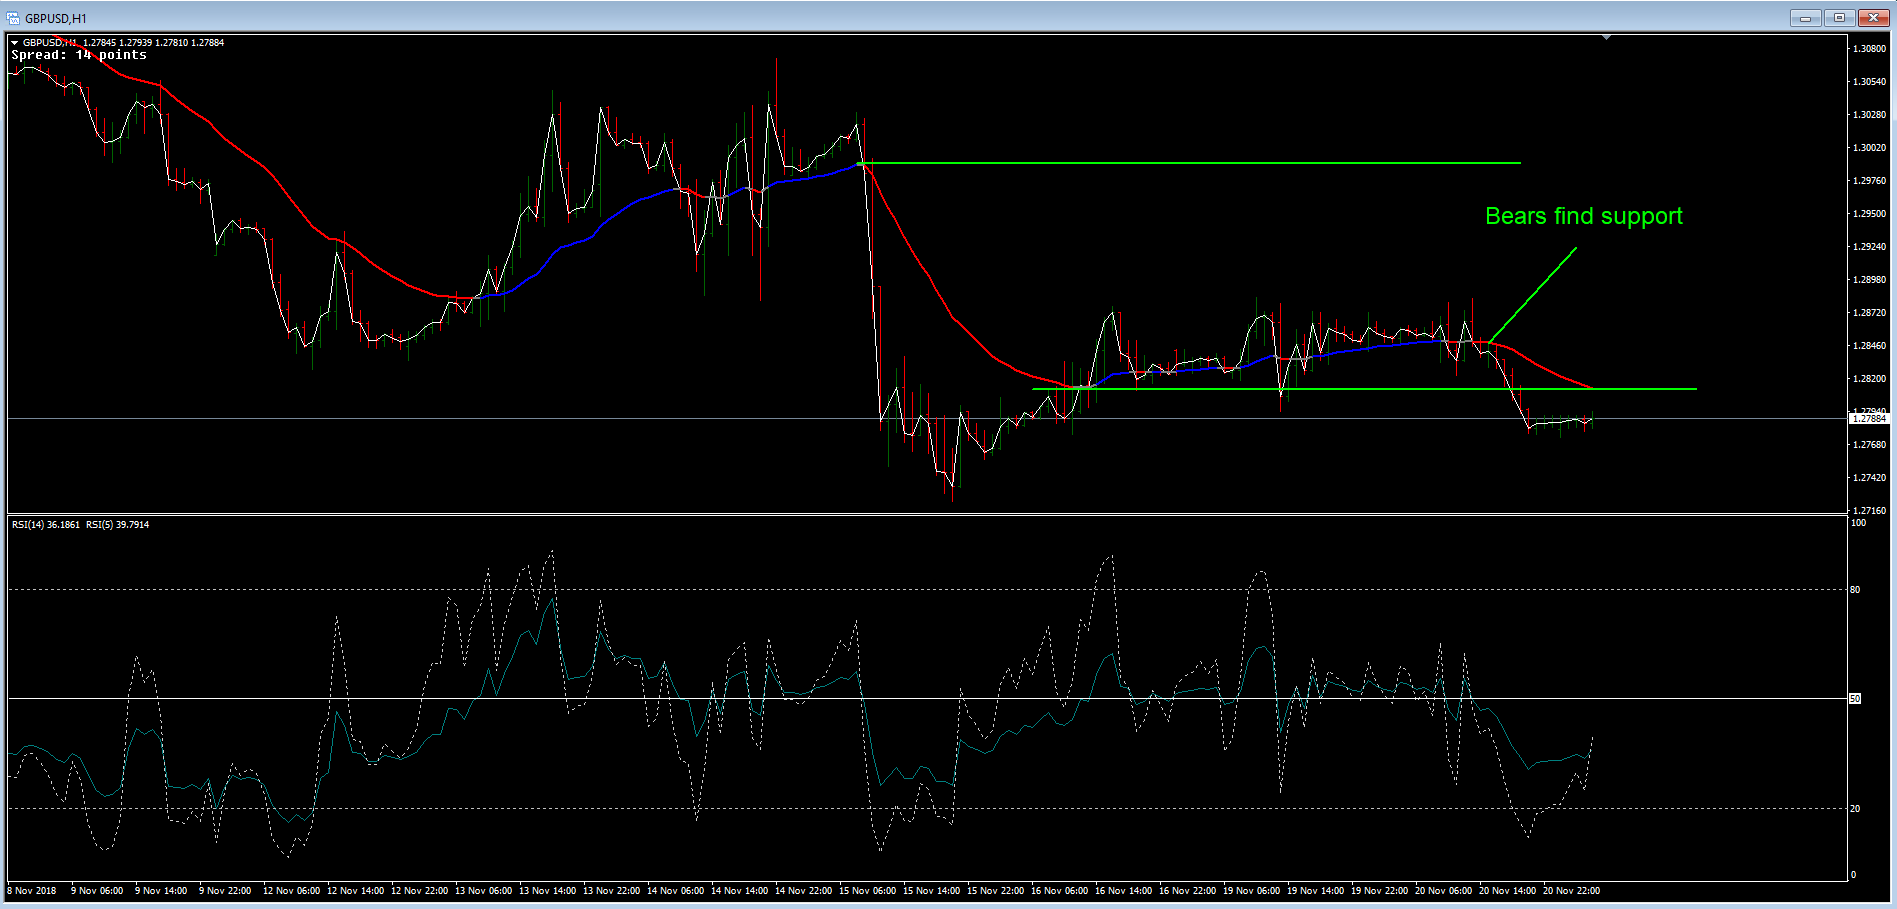
Task: Click the chart shift triangle marker
Action: pyautogui.click(x=1606, y=37)
